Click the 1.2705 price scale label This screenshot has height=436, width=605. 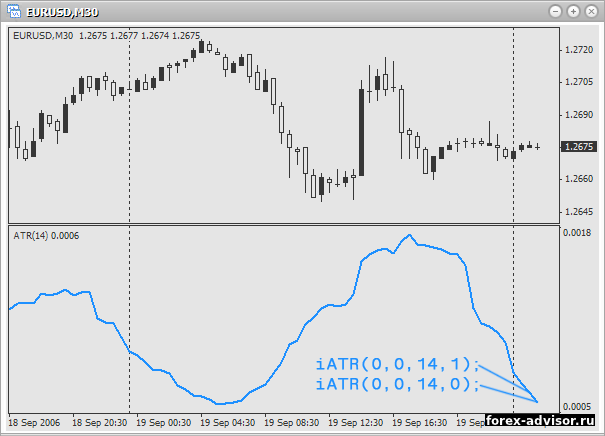coord(579,82)
